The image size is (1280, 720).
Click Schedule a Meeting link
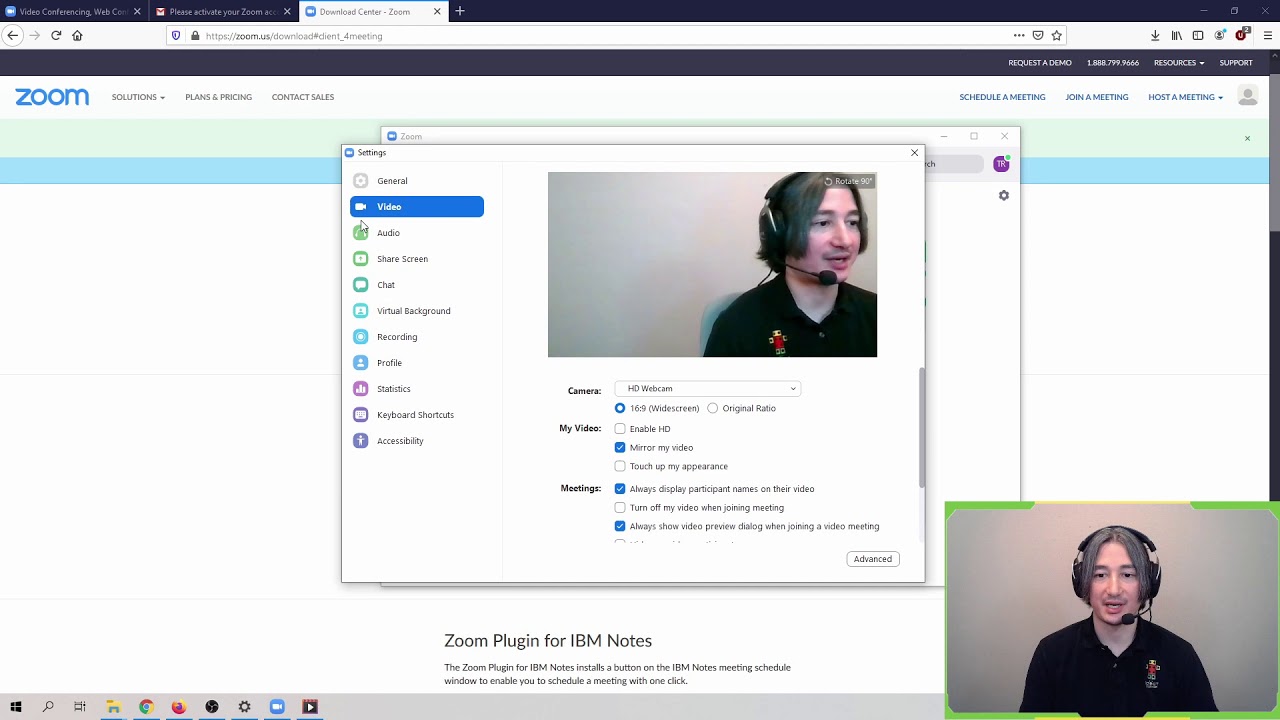click(x=1002, y=97)
